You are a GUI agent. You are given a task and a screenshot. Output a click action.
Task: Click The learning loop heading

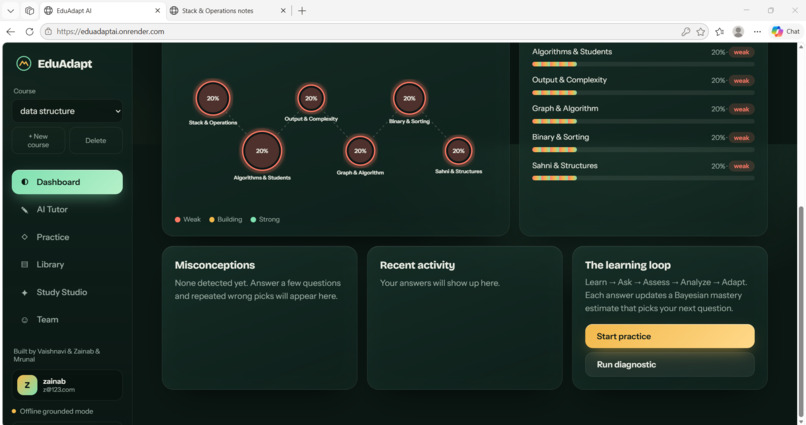point(628,265)
